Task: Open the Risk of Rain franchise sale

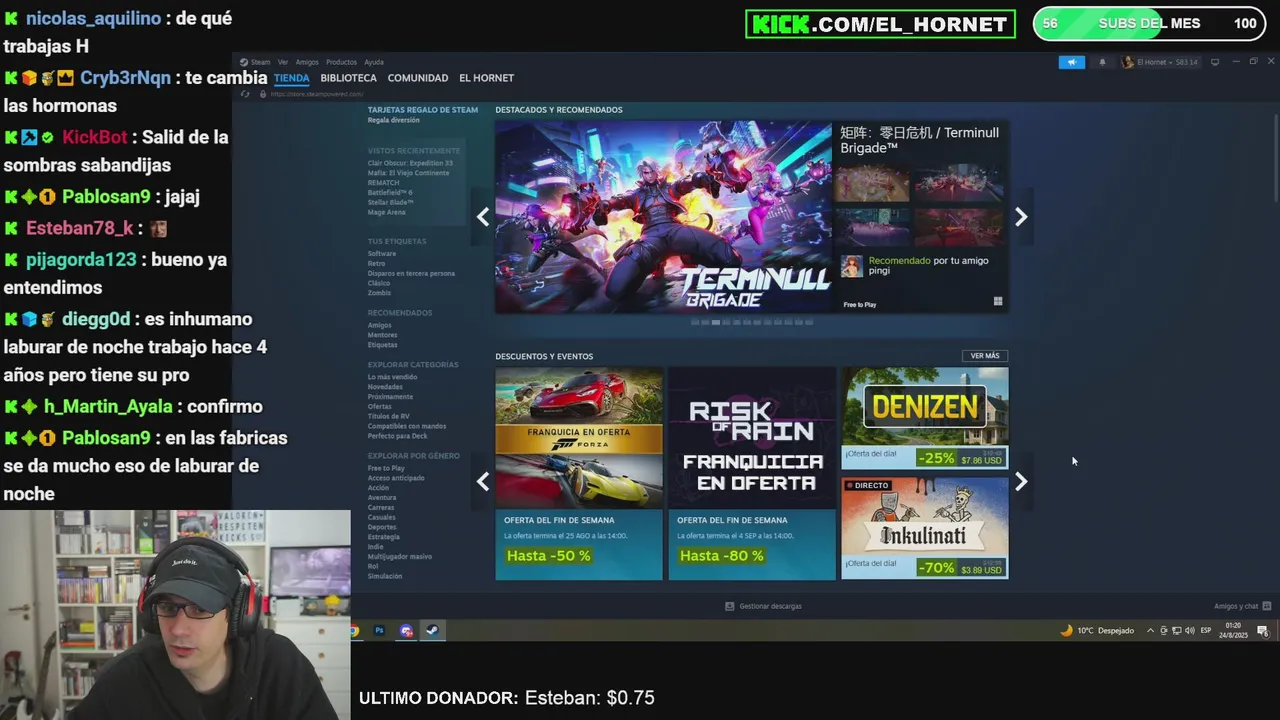Action: point(752,473)
